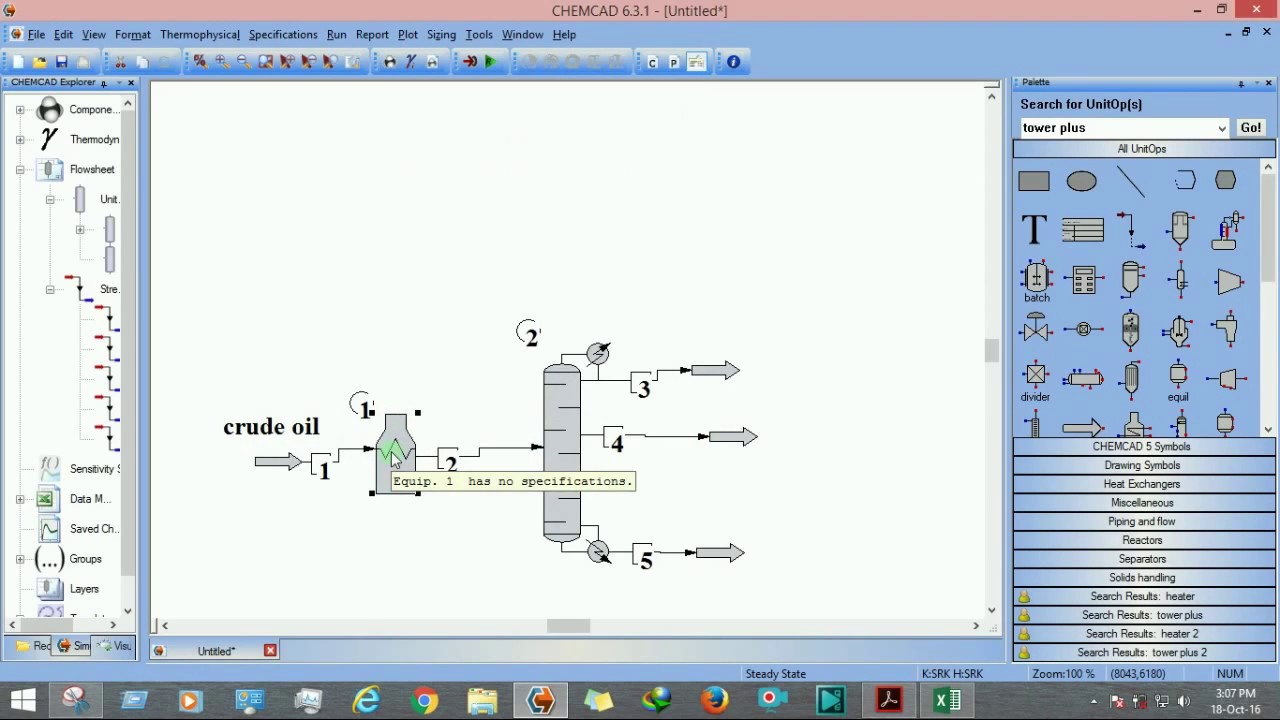Collapse the Flowsheet tree node

click(20, 170)
